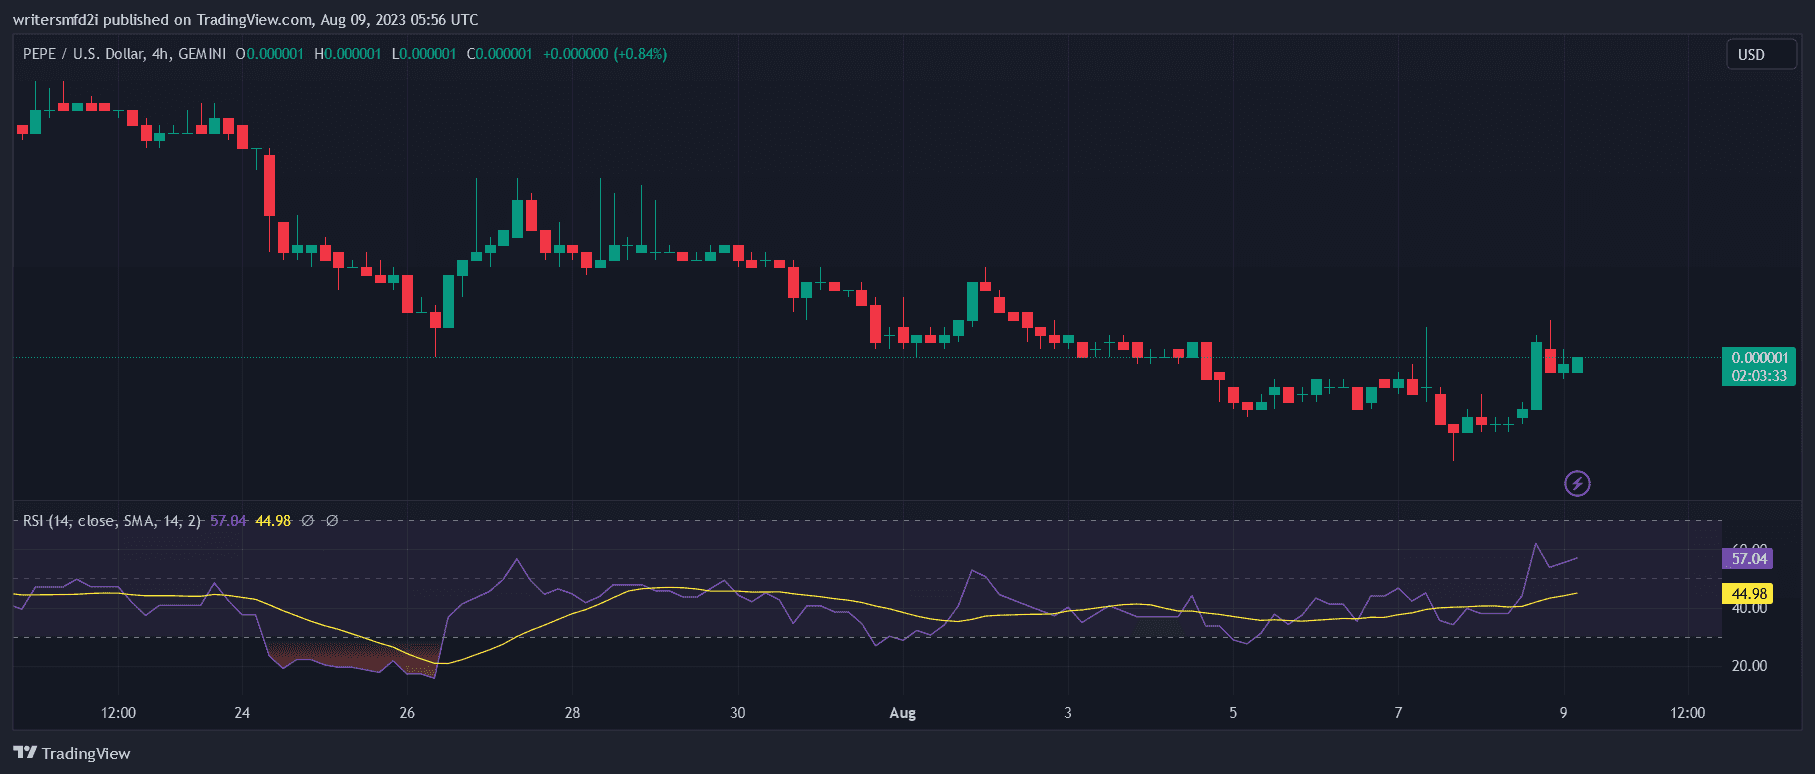Click the 30 date label on time axis
This screenshot has width=1815, height=774.
click(x=737, y=713)
